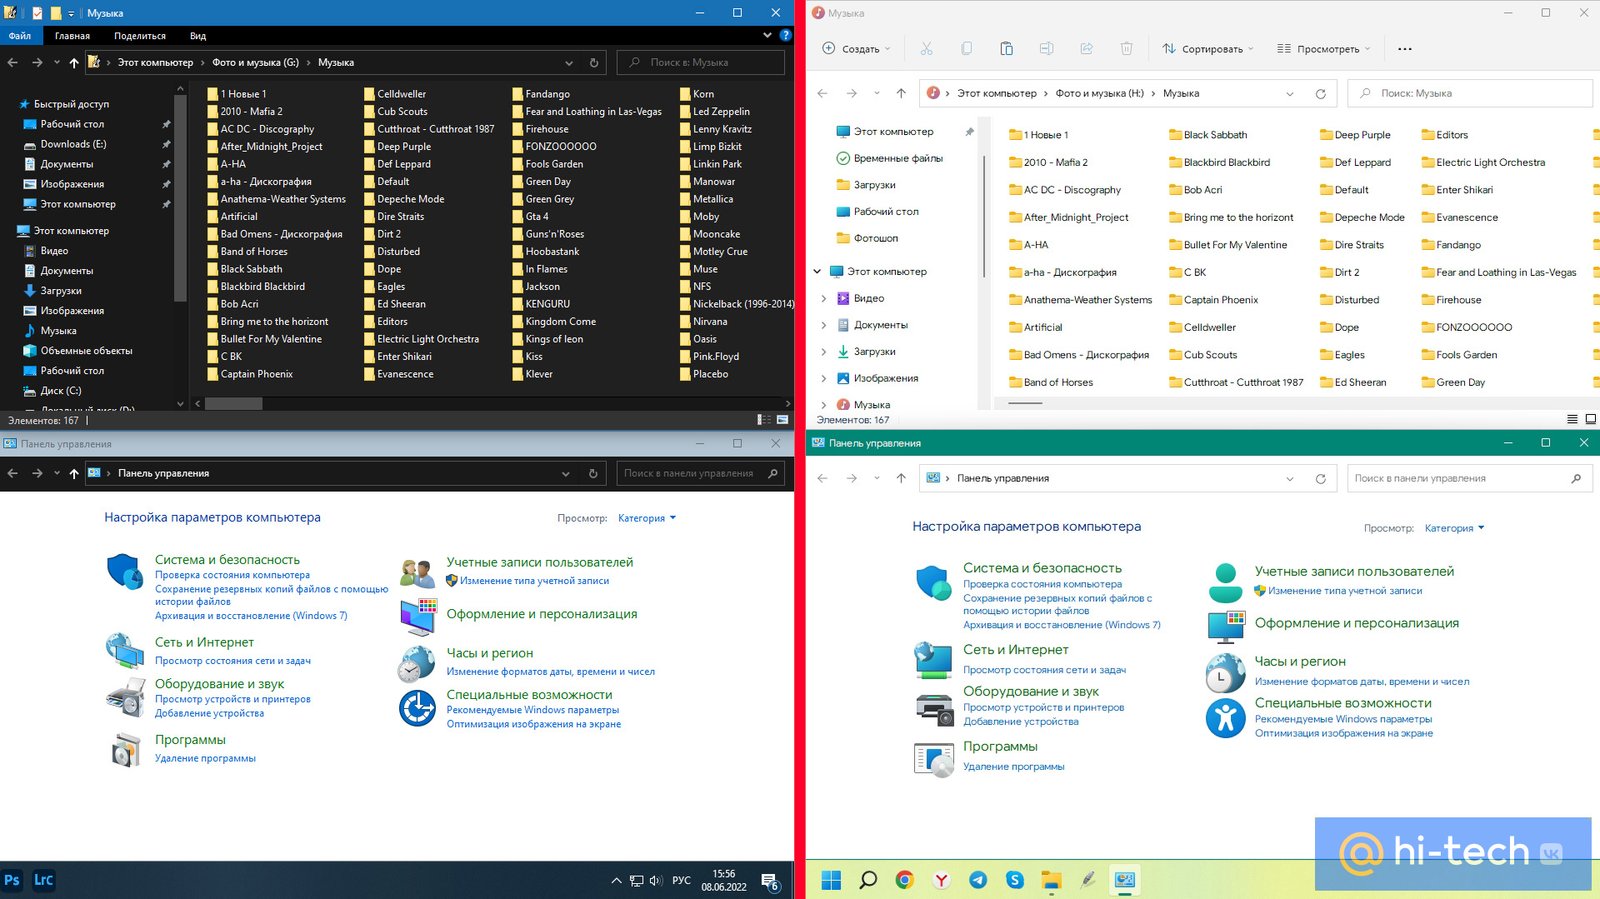The height and width of the screenshot is (899, 1600).
Task: Open Yandex Browser from the taskbar
Action: tap(941, 880)
